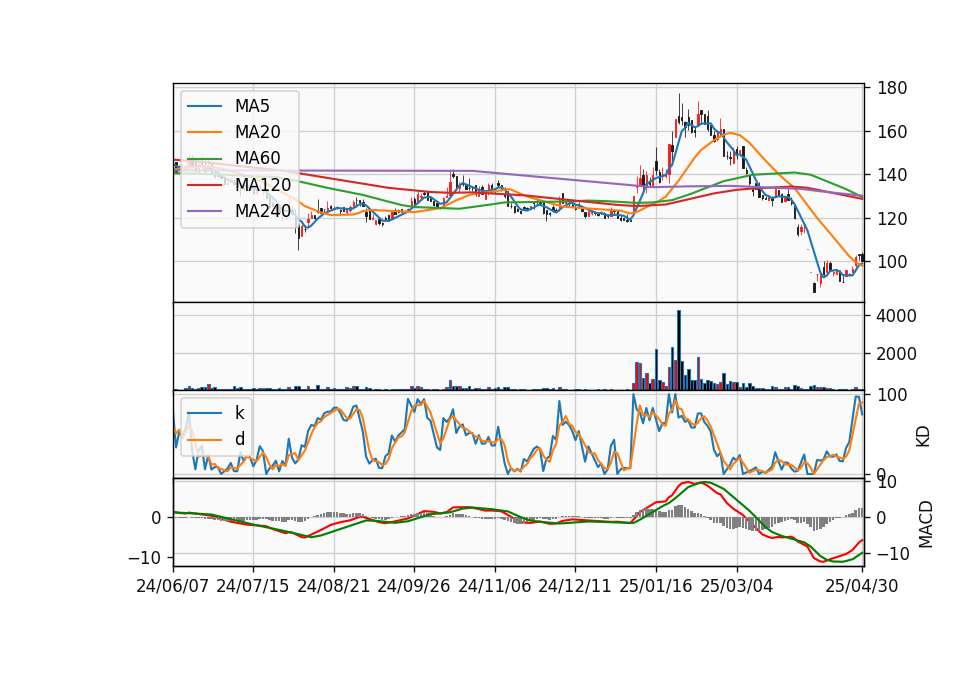The width and height of the screenshot is (960, 690).
Task: Click the MACD axis title
Action: 926,524
